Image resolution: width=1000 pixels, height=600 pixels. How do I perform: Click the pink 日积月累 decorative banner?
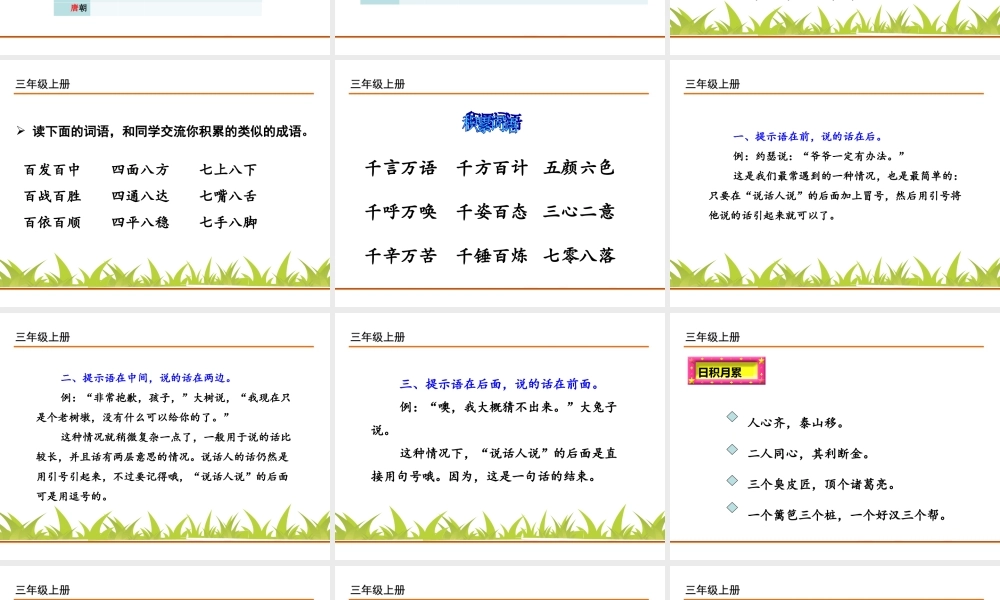(727, 371)
